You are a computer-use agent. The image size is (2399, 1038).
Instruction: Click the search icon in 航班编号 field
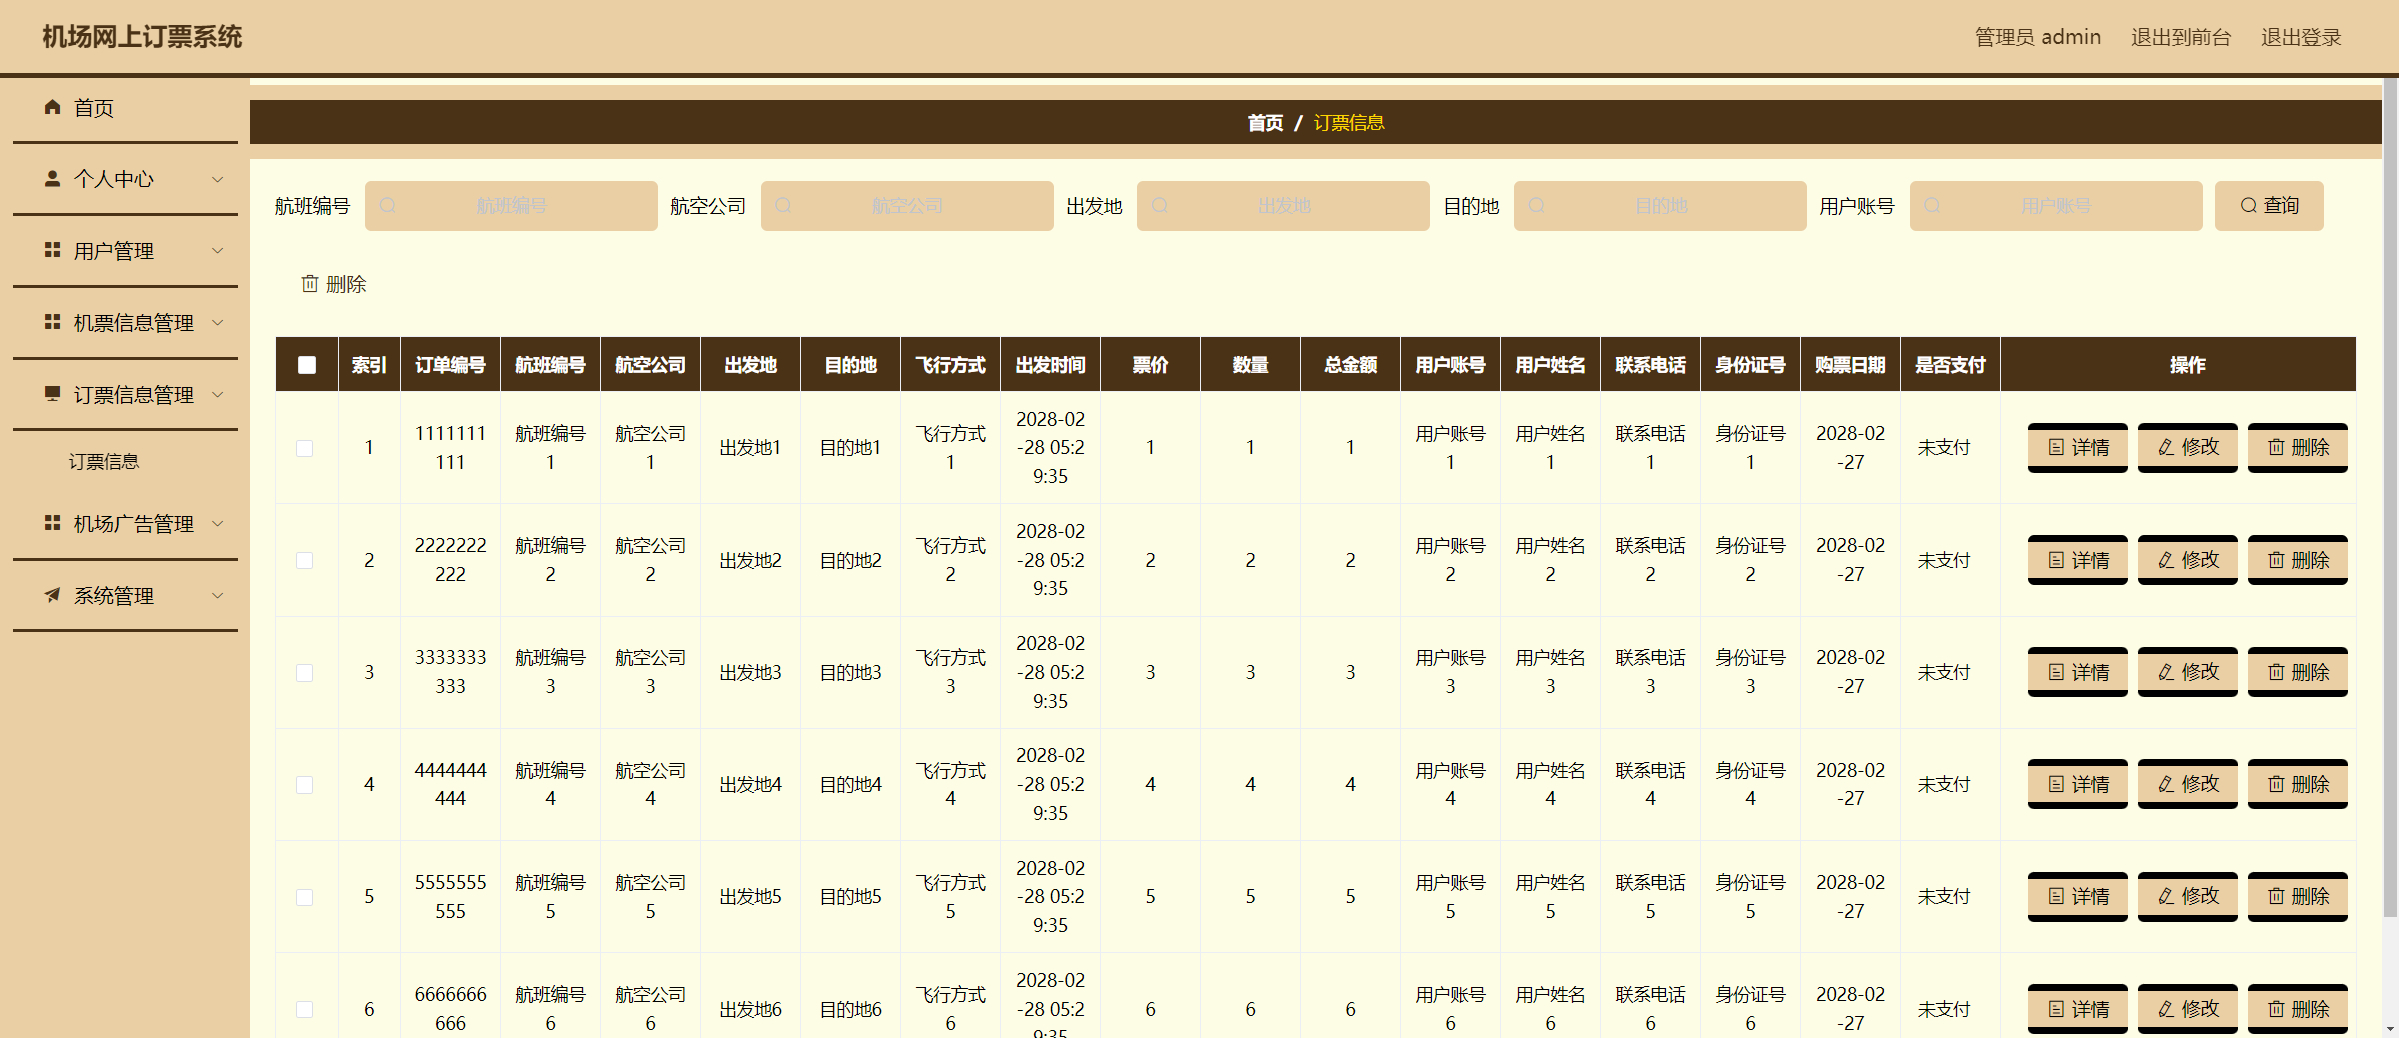(x=388, y=205)
